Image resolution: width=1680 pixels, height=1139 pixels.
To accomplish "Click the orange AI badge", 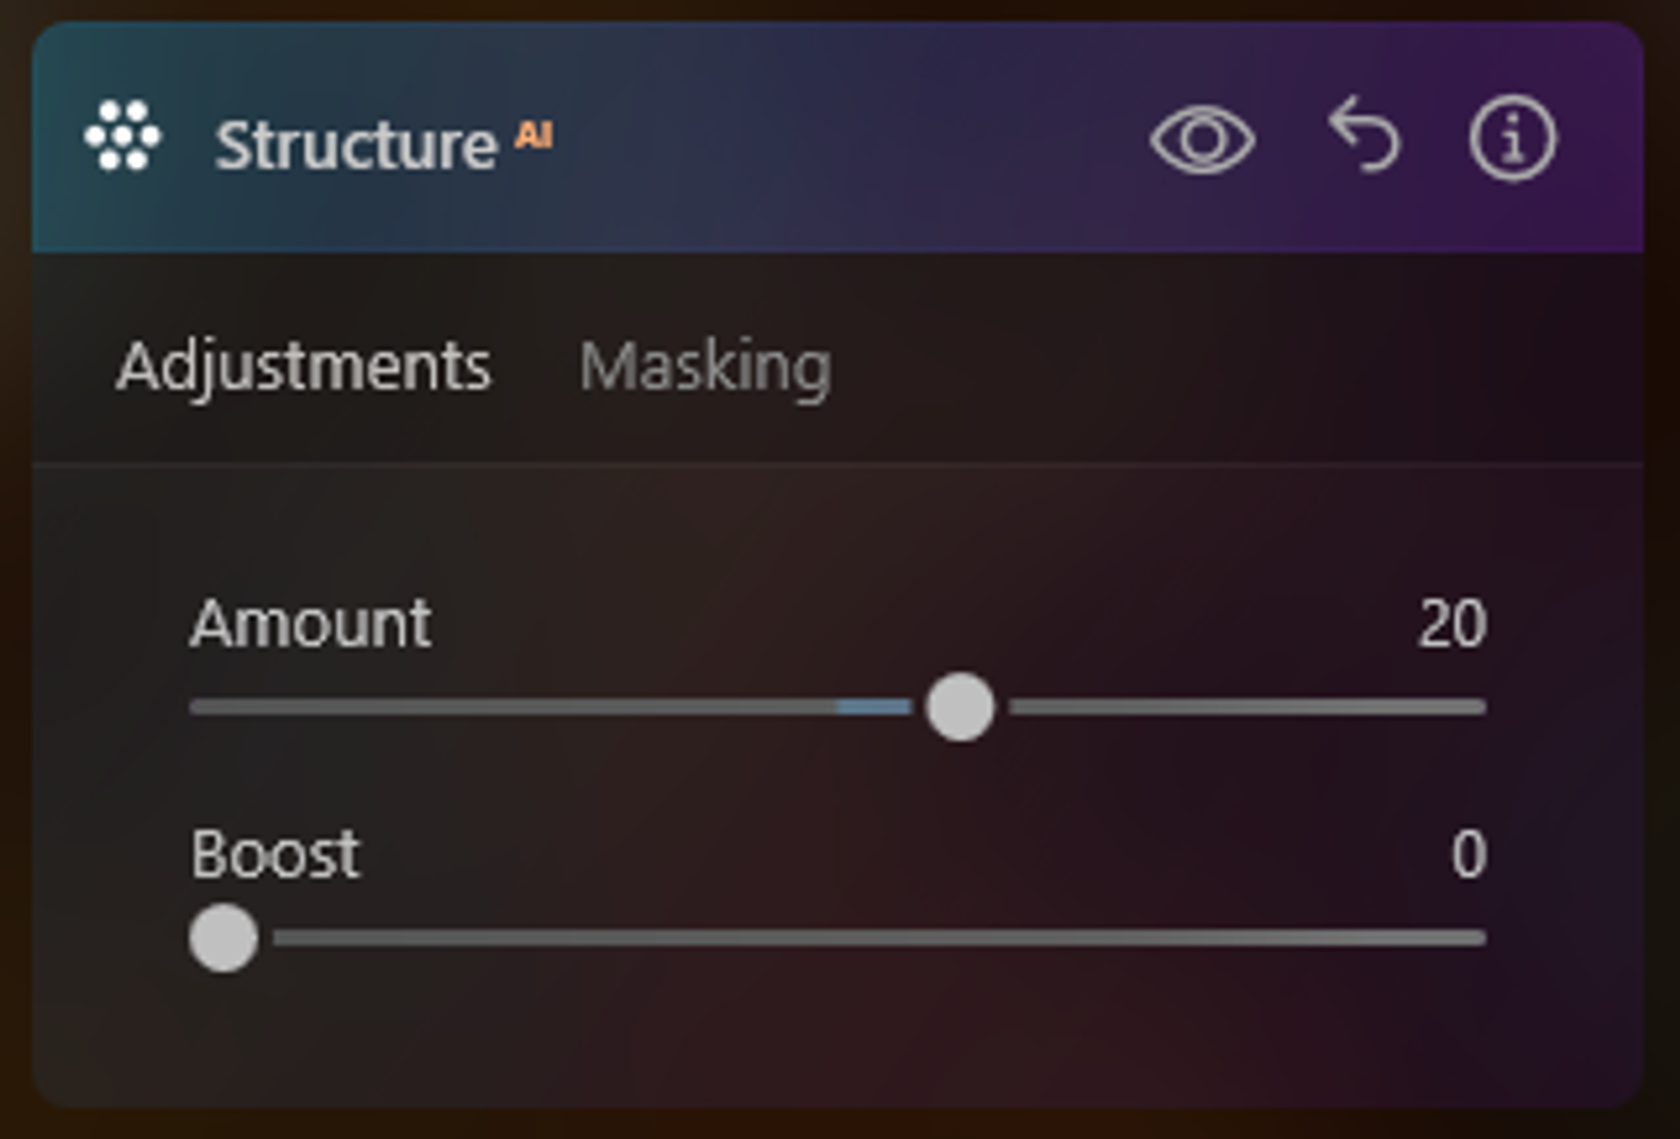I will click(x=534, y=135).
